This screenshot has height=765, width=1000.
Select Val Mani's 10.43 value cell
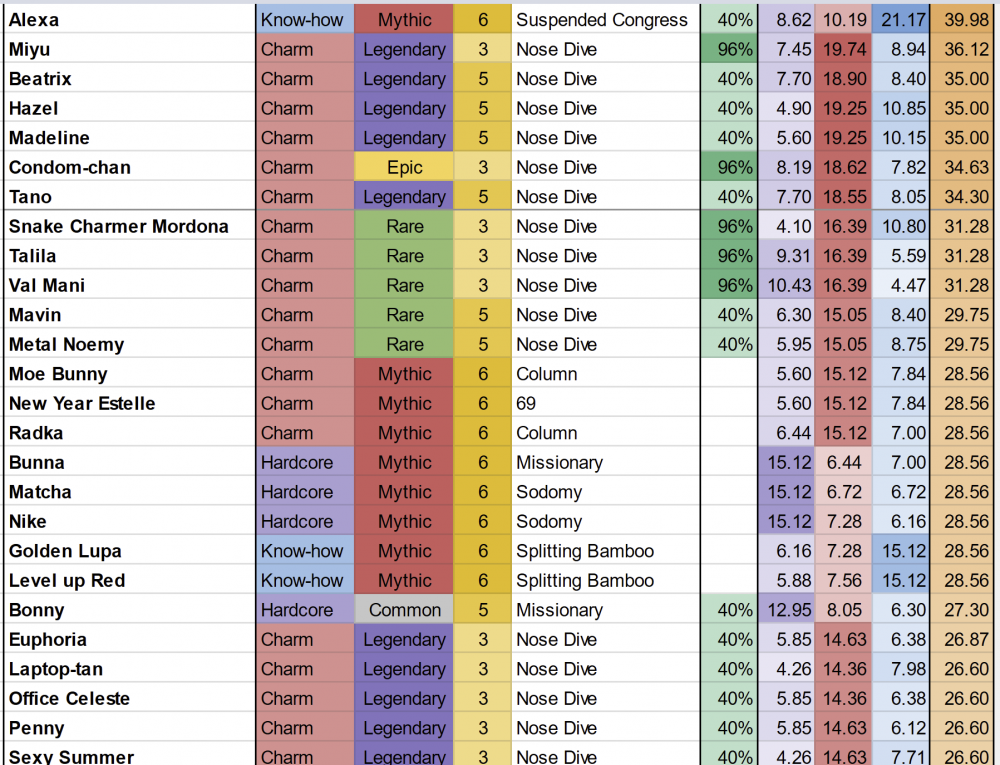[786, 286]
